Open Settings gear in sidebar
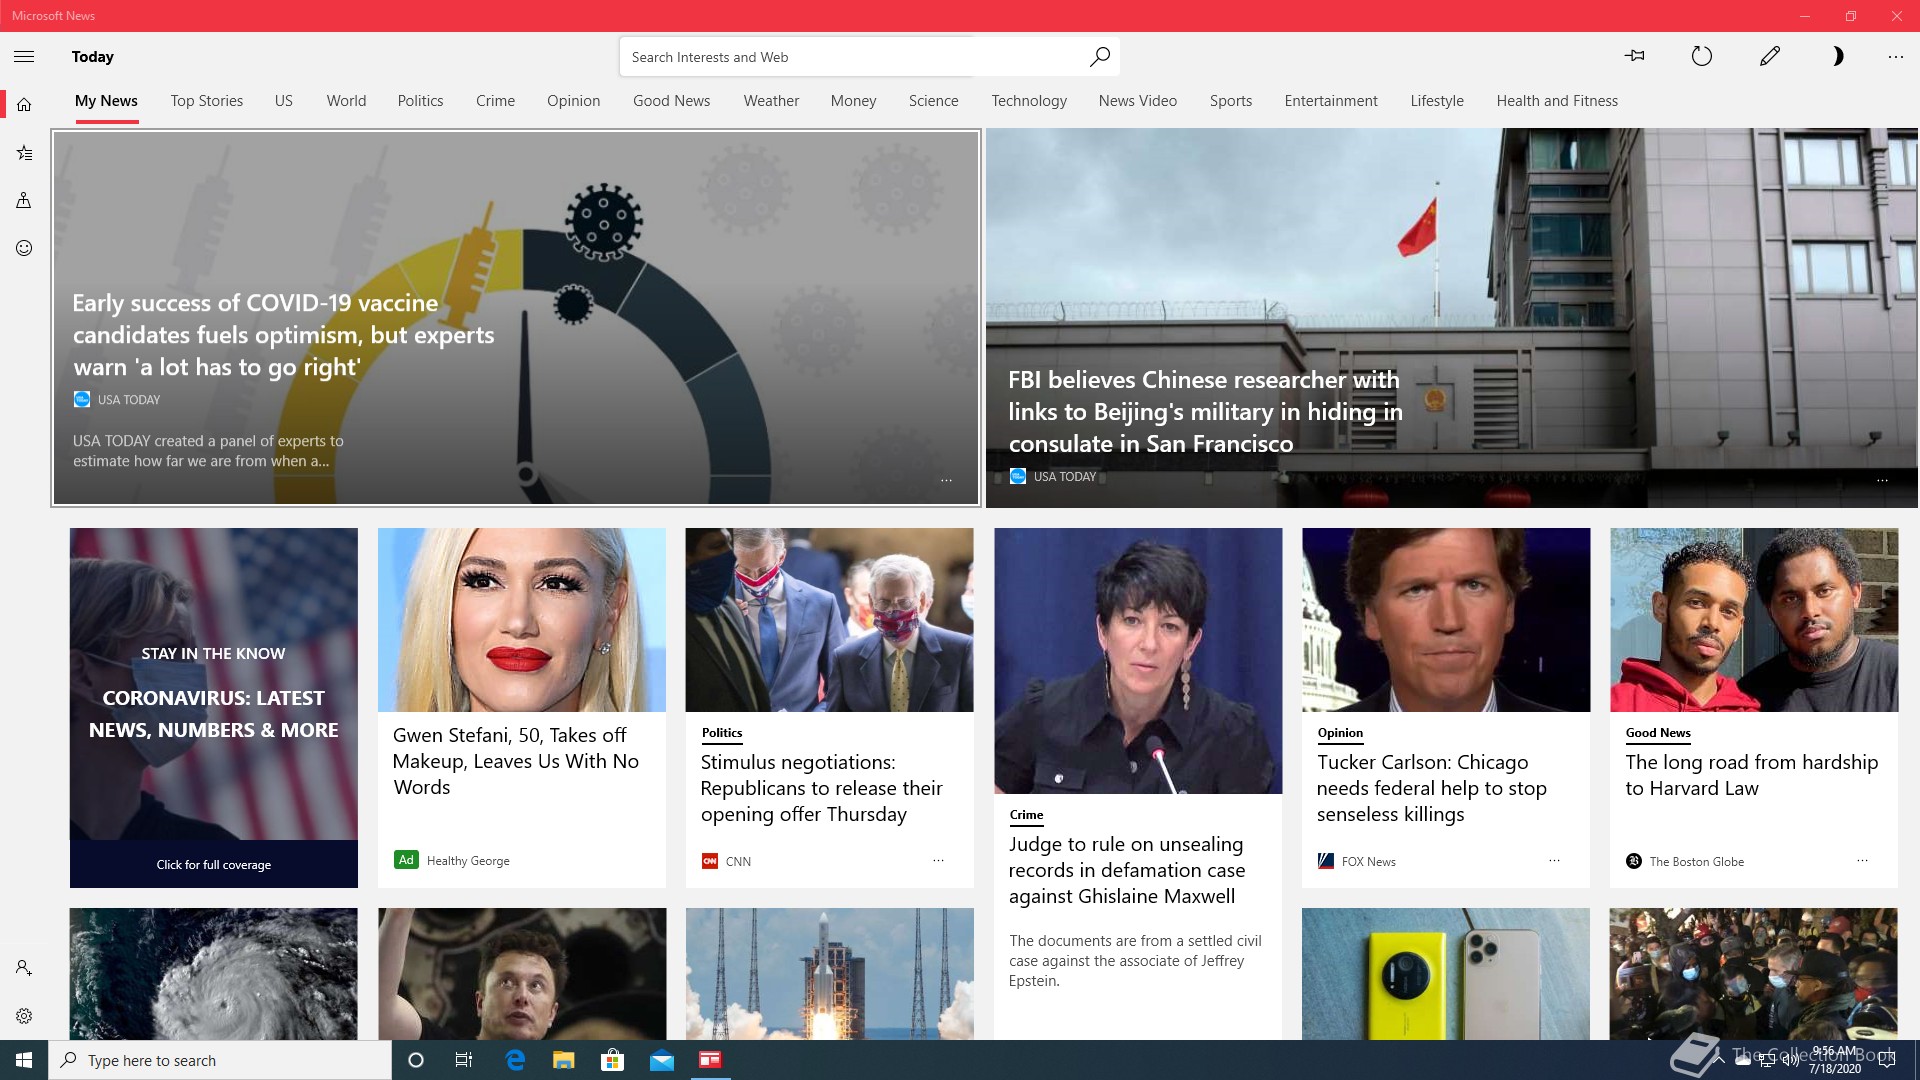The width and height of the screenshot is (1920, 1080). (24, 1016)
